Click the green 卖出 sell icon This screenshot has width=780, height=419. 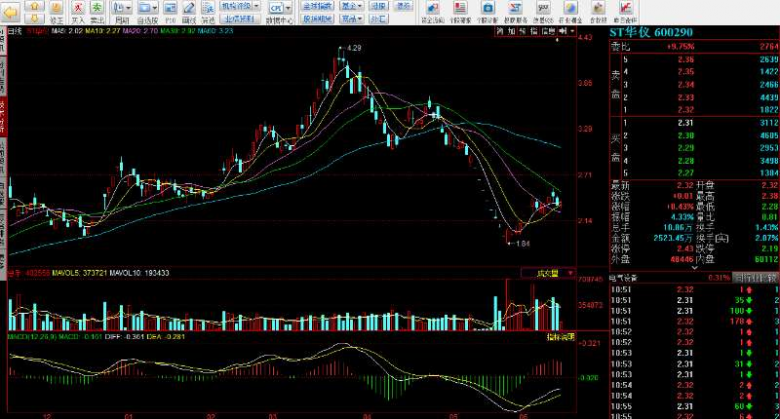pos(97,10)
